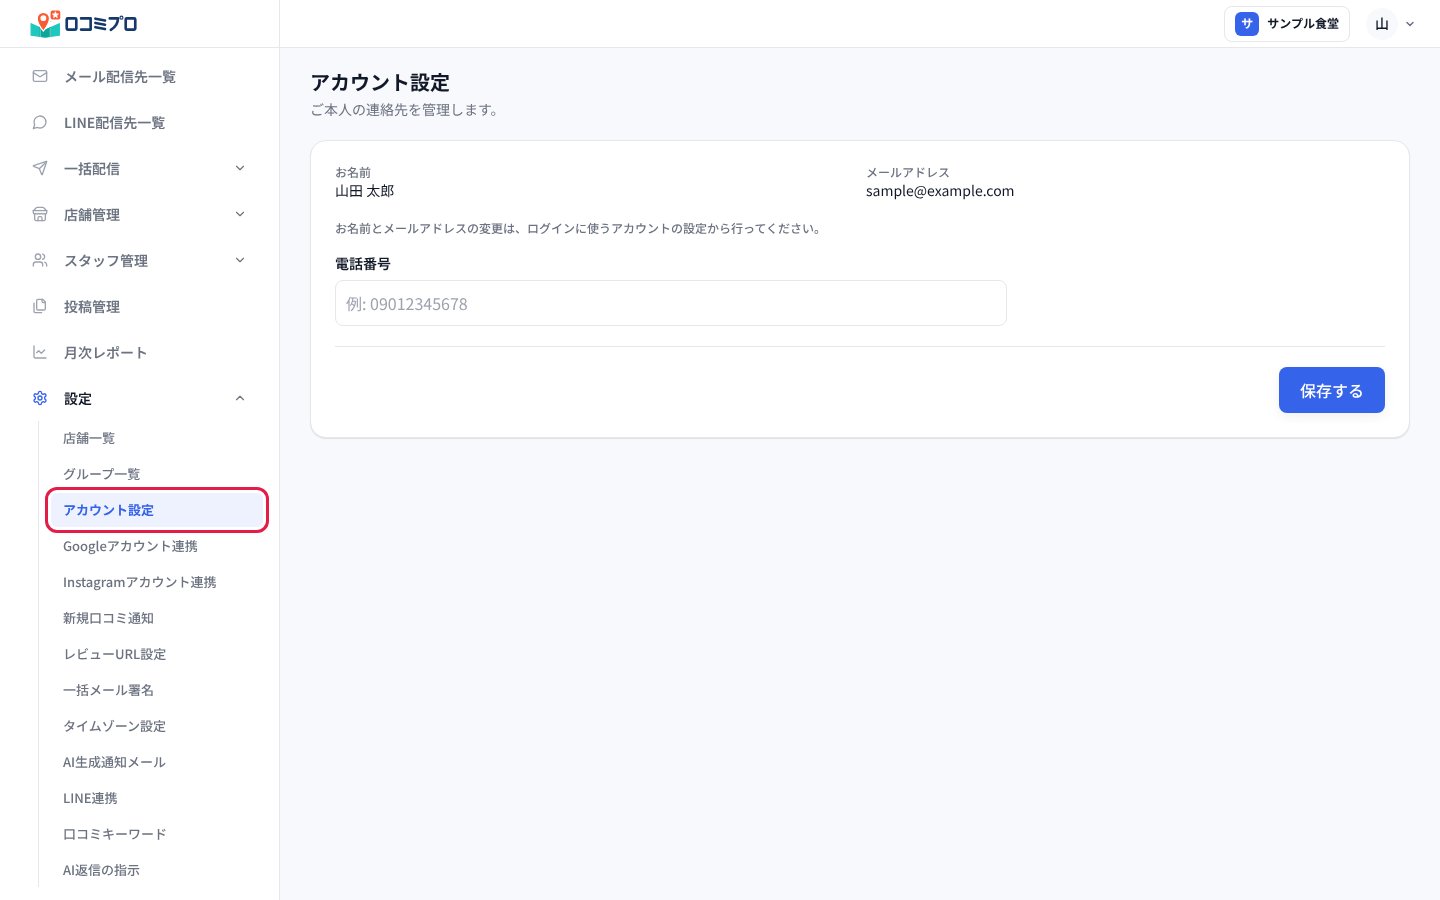Click the アカウント設定 page heading

(x=380, y=82)
